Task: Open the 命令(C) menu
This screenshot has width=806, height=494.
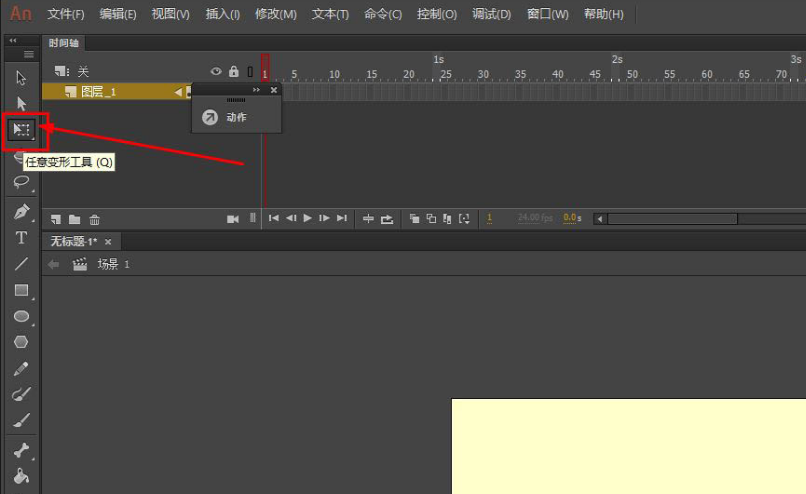Action: tap(383, 14)
